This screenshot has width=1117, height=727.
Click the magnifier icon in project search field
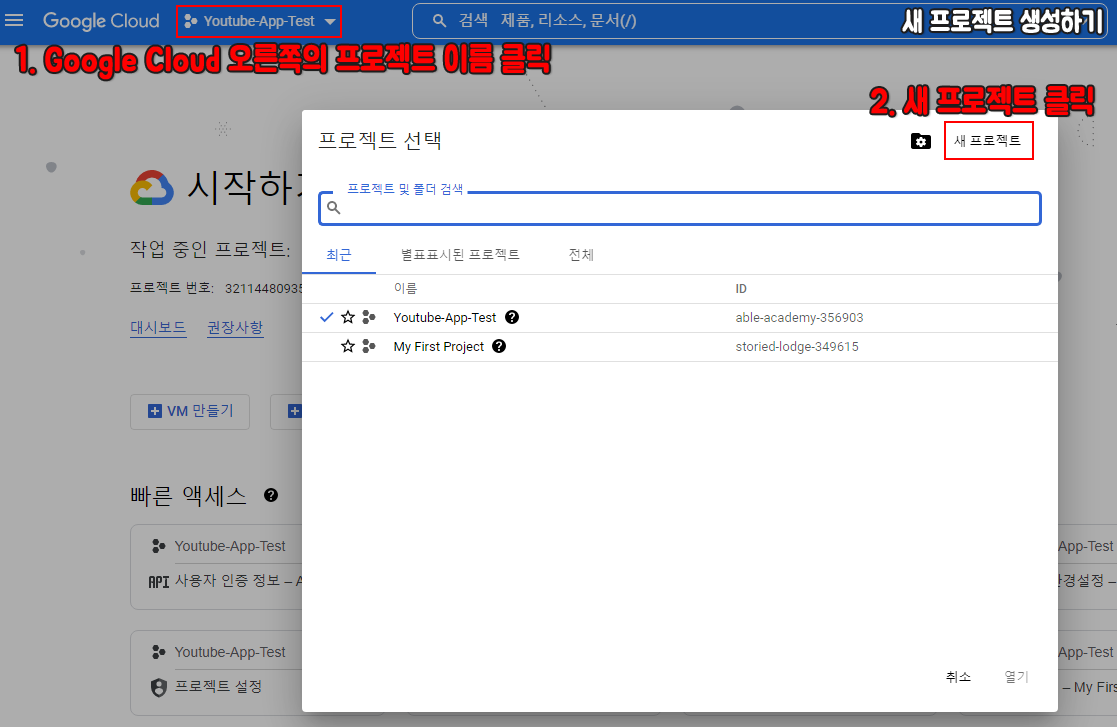333,208
